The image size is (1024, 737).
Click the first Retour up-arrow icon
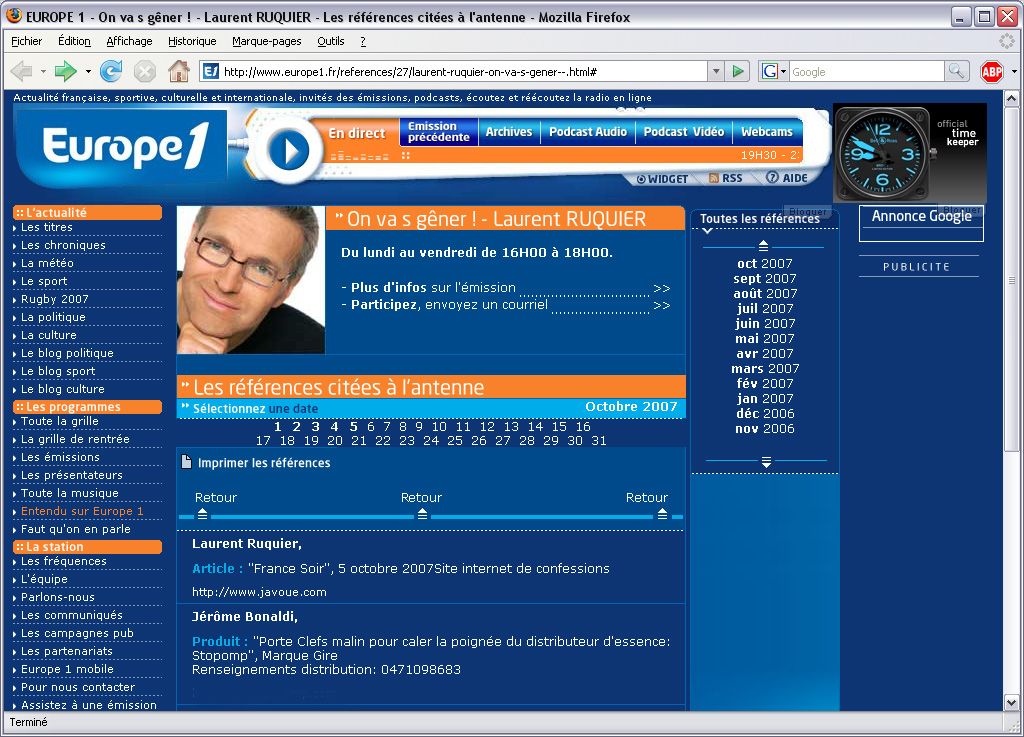tap(202, 514)
